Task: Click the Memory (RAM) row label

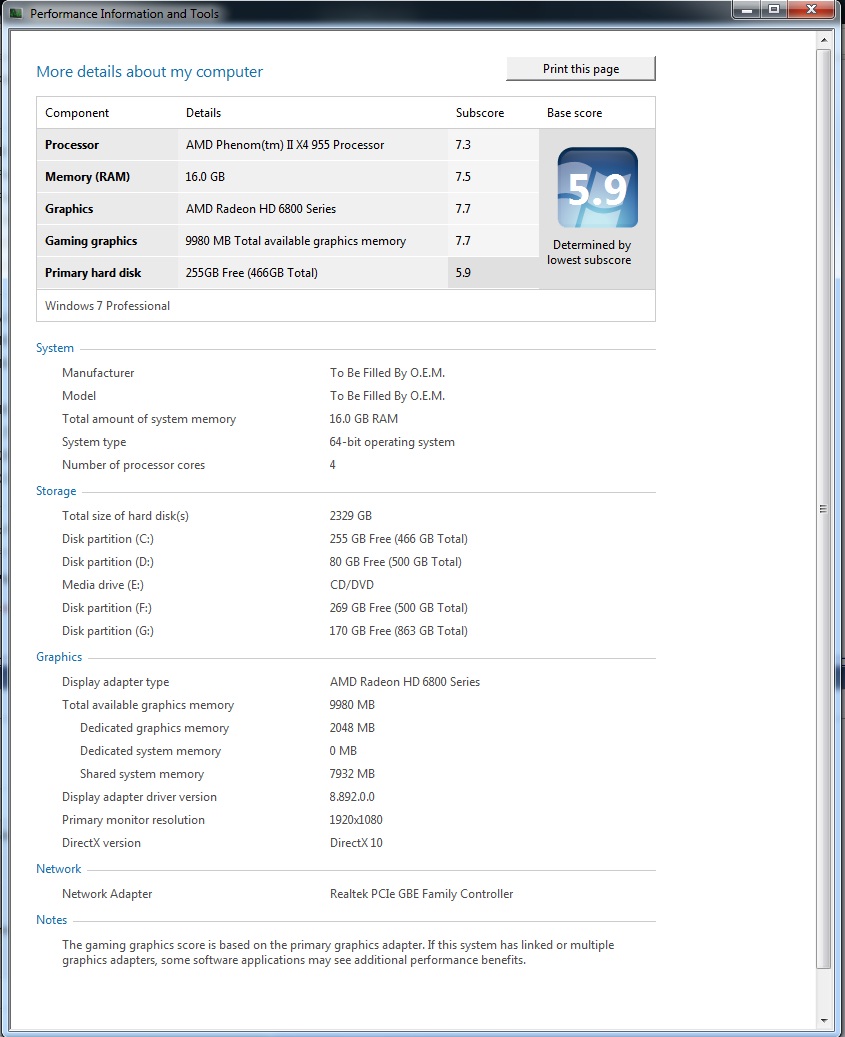Action: pos(87,177)
